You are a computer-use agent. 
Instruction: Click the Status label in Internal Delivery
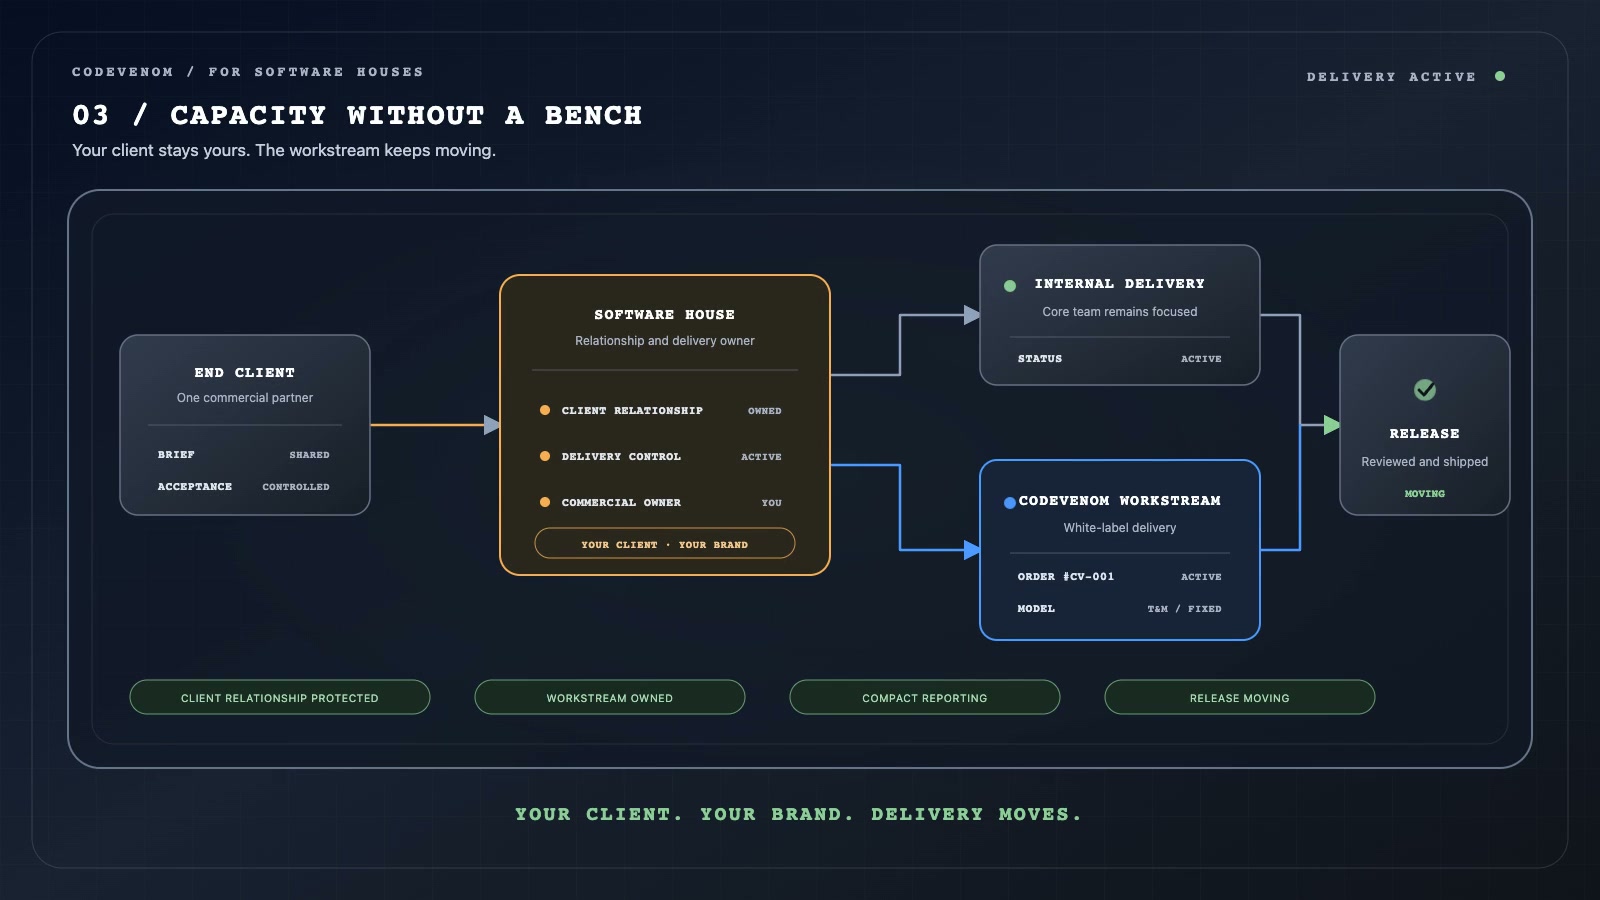[1040, 359]
